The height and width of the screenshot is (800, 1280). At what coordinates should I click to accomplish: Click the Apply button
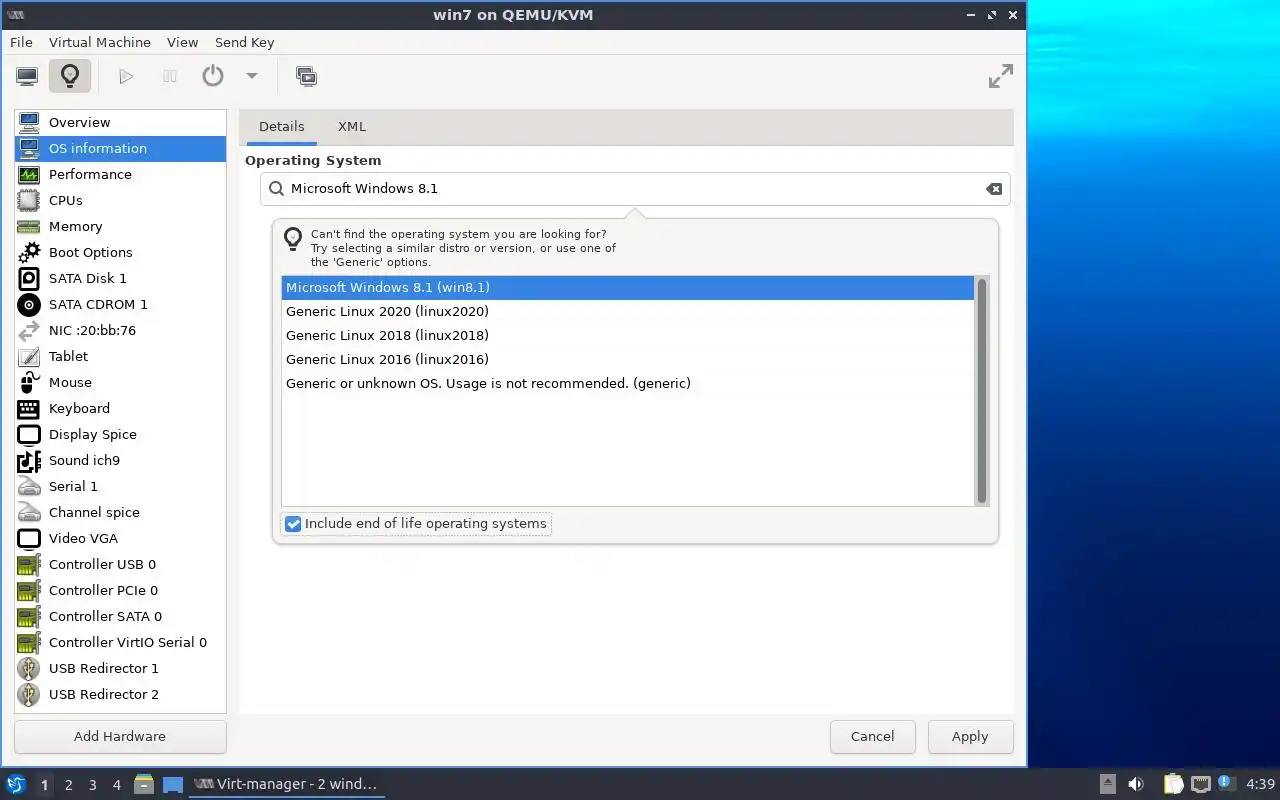point(970,736)
